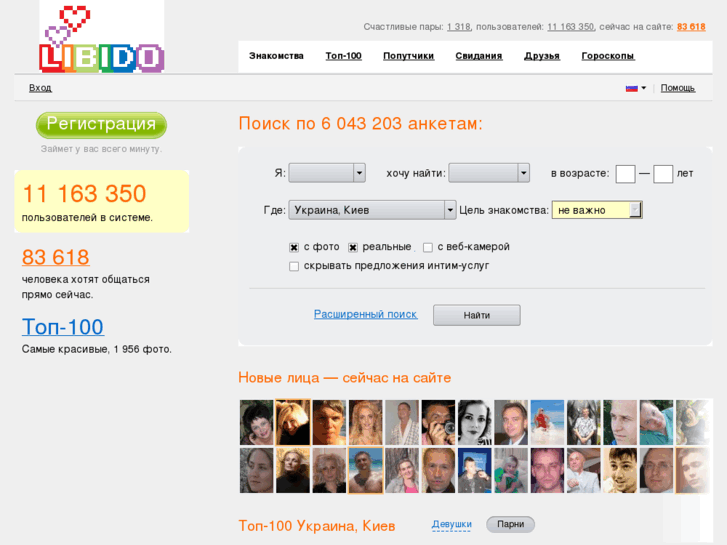
Task: Open the Russian flag language selector
Action: pyautogui.click(x=636, y=88)
